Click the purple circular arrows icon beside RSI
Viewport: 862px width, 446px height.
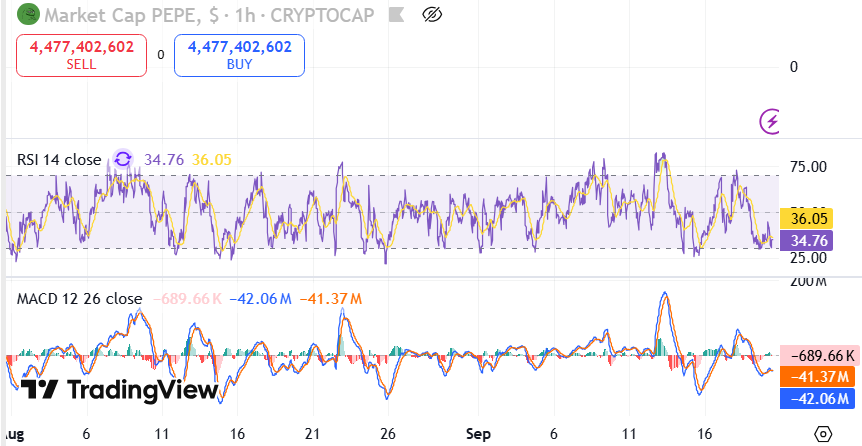click(123, 159)
